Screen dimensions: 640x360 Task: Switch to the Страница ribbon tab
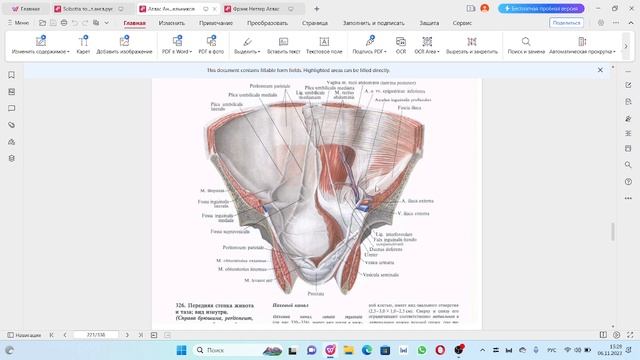click(315, 23)
